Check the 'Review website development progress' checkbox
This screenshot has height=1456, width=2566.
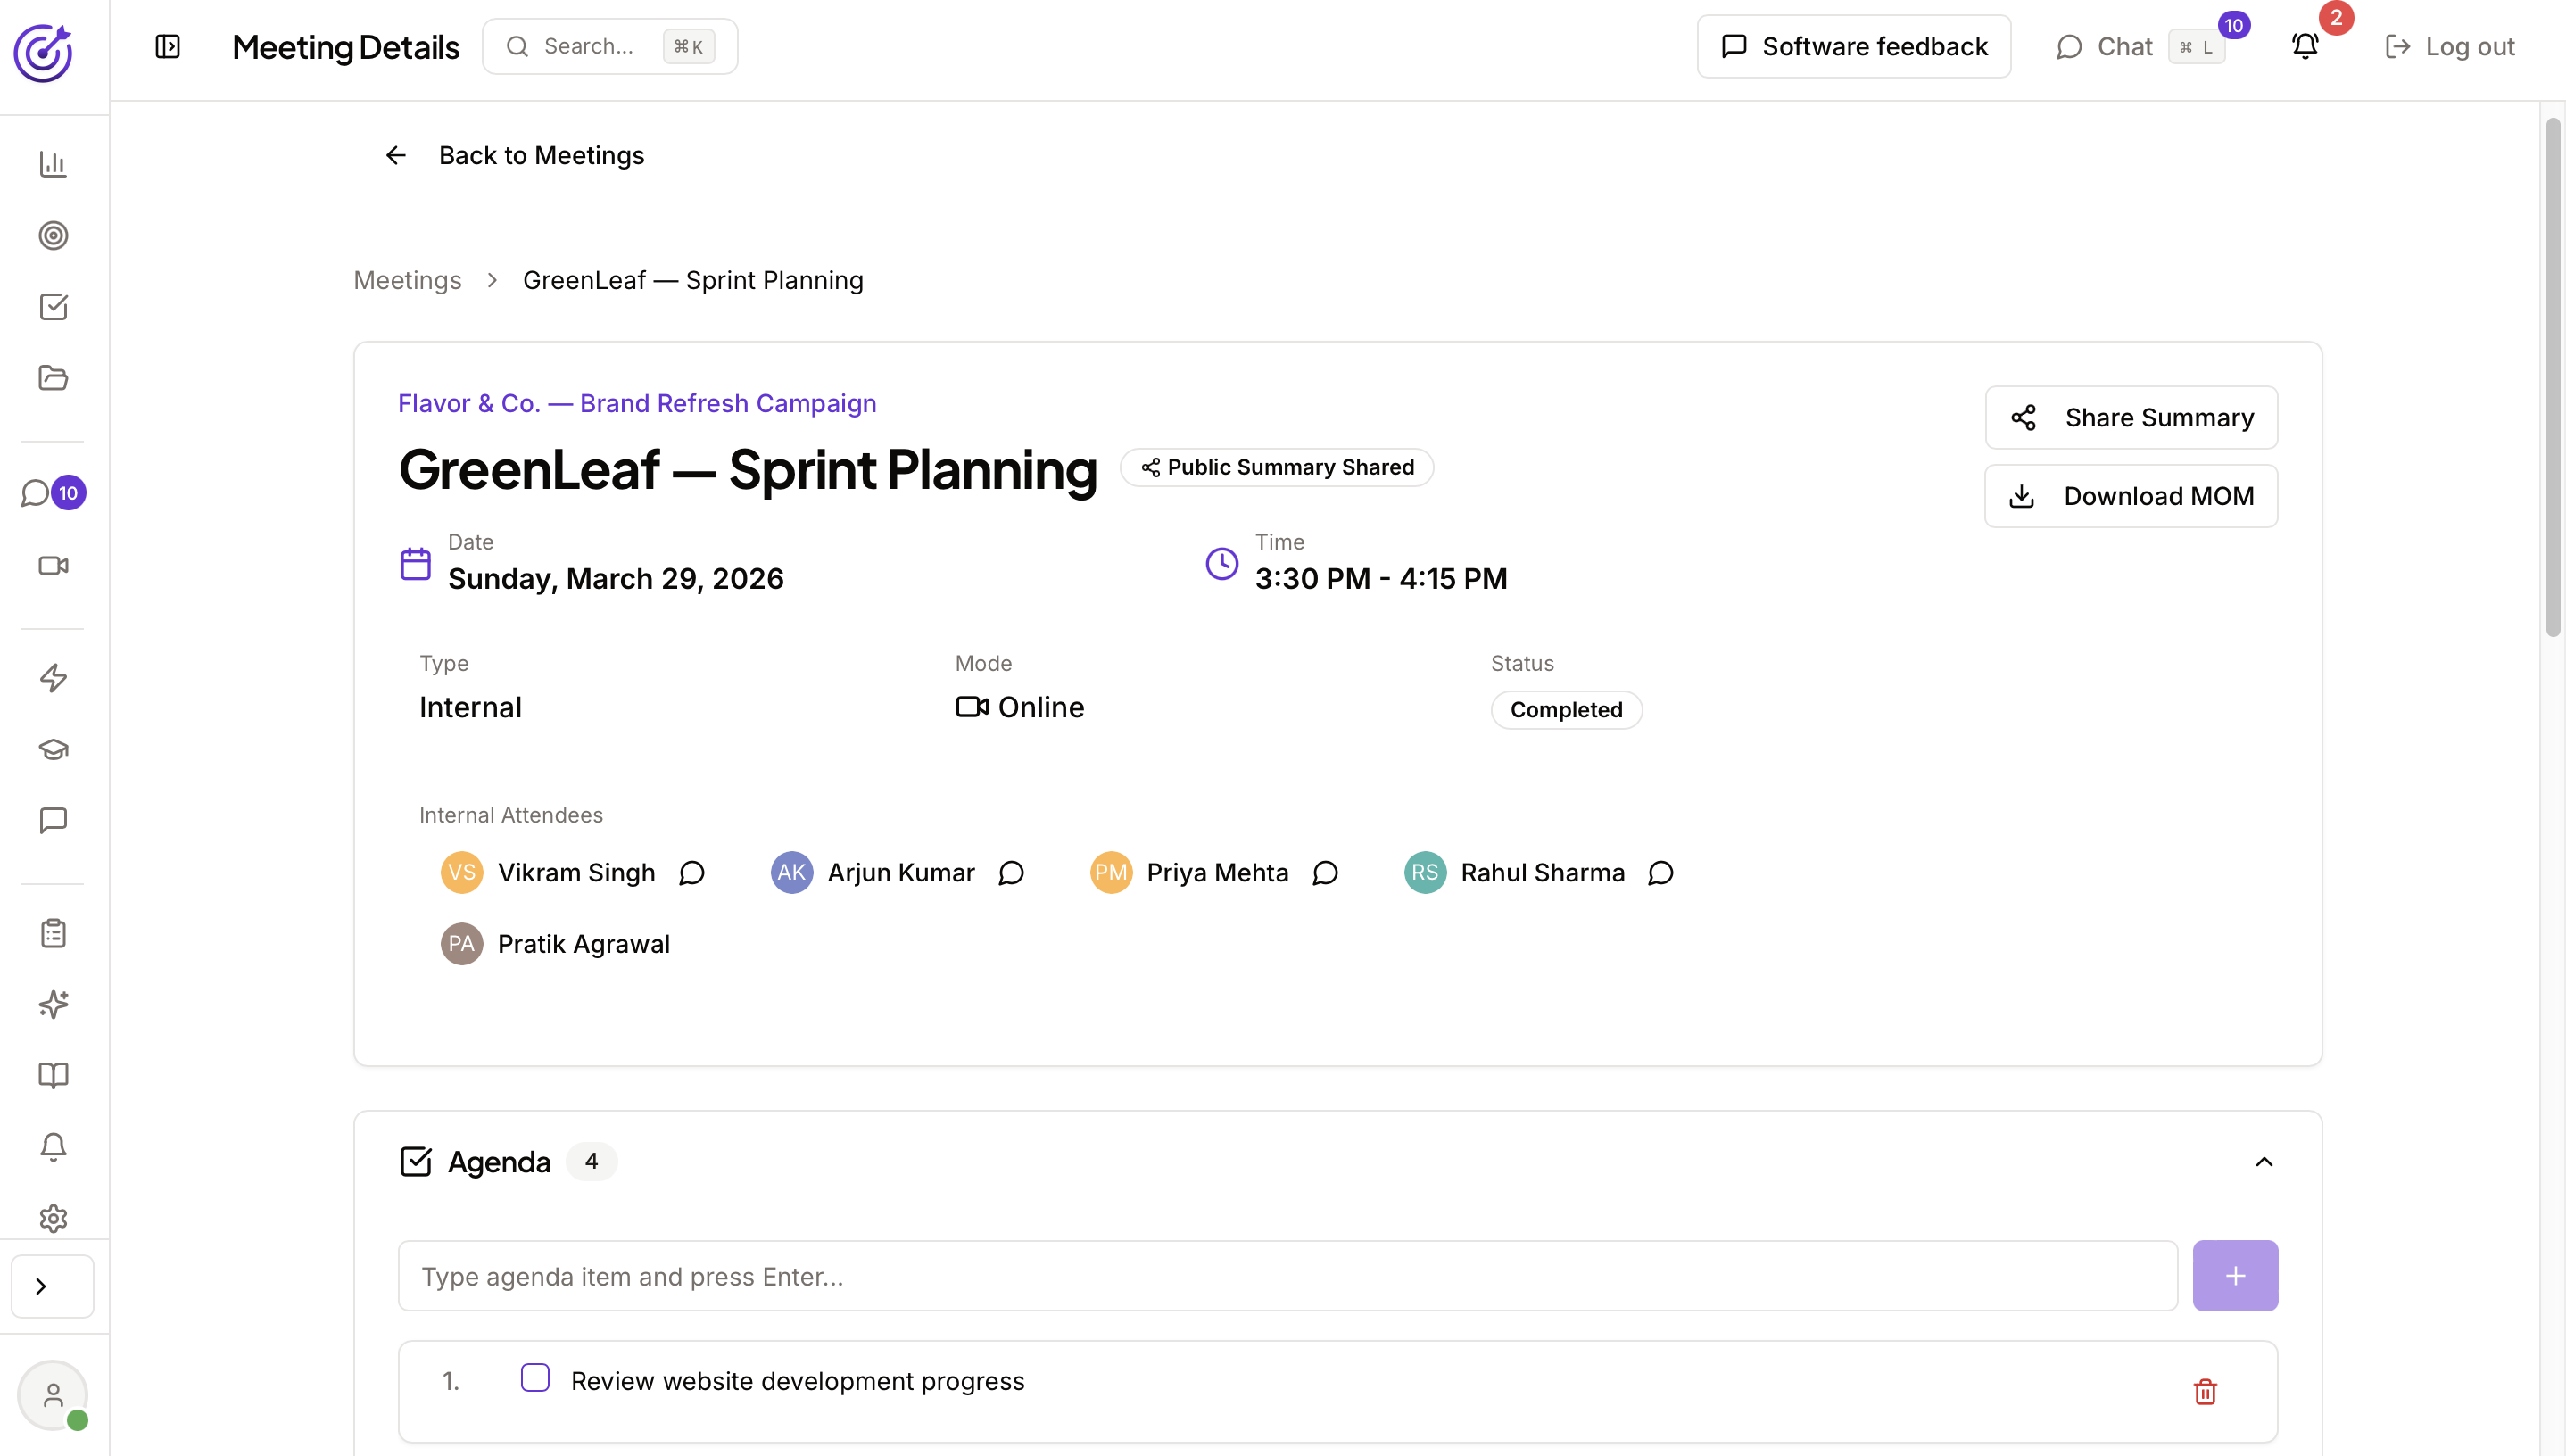535,1378
